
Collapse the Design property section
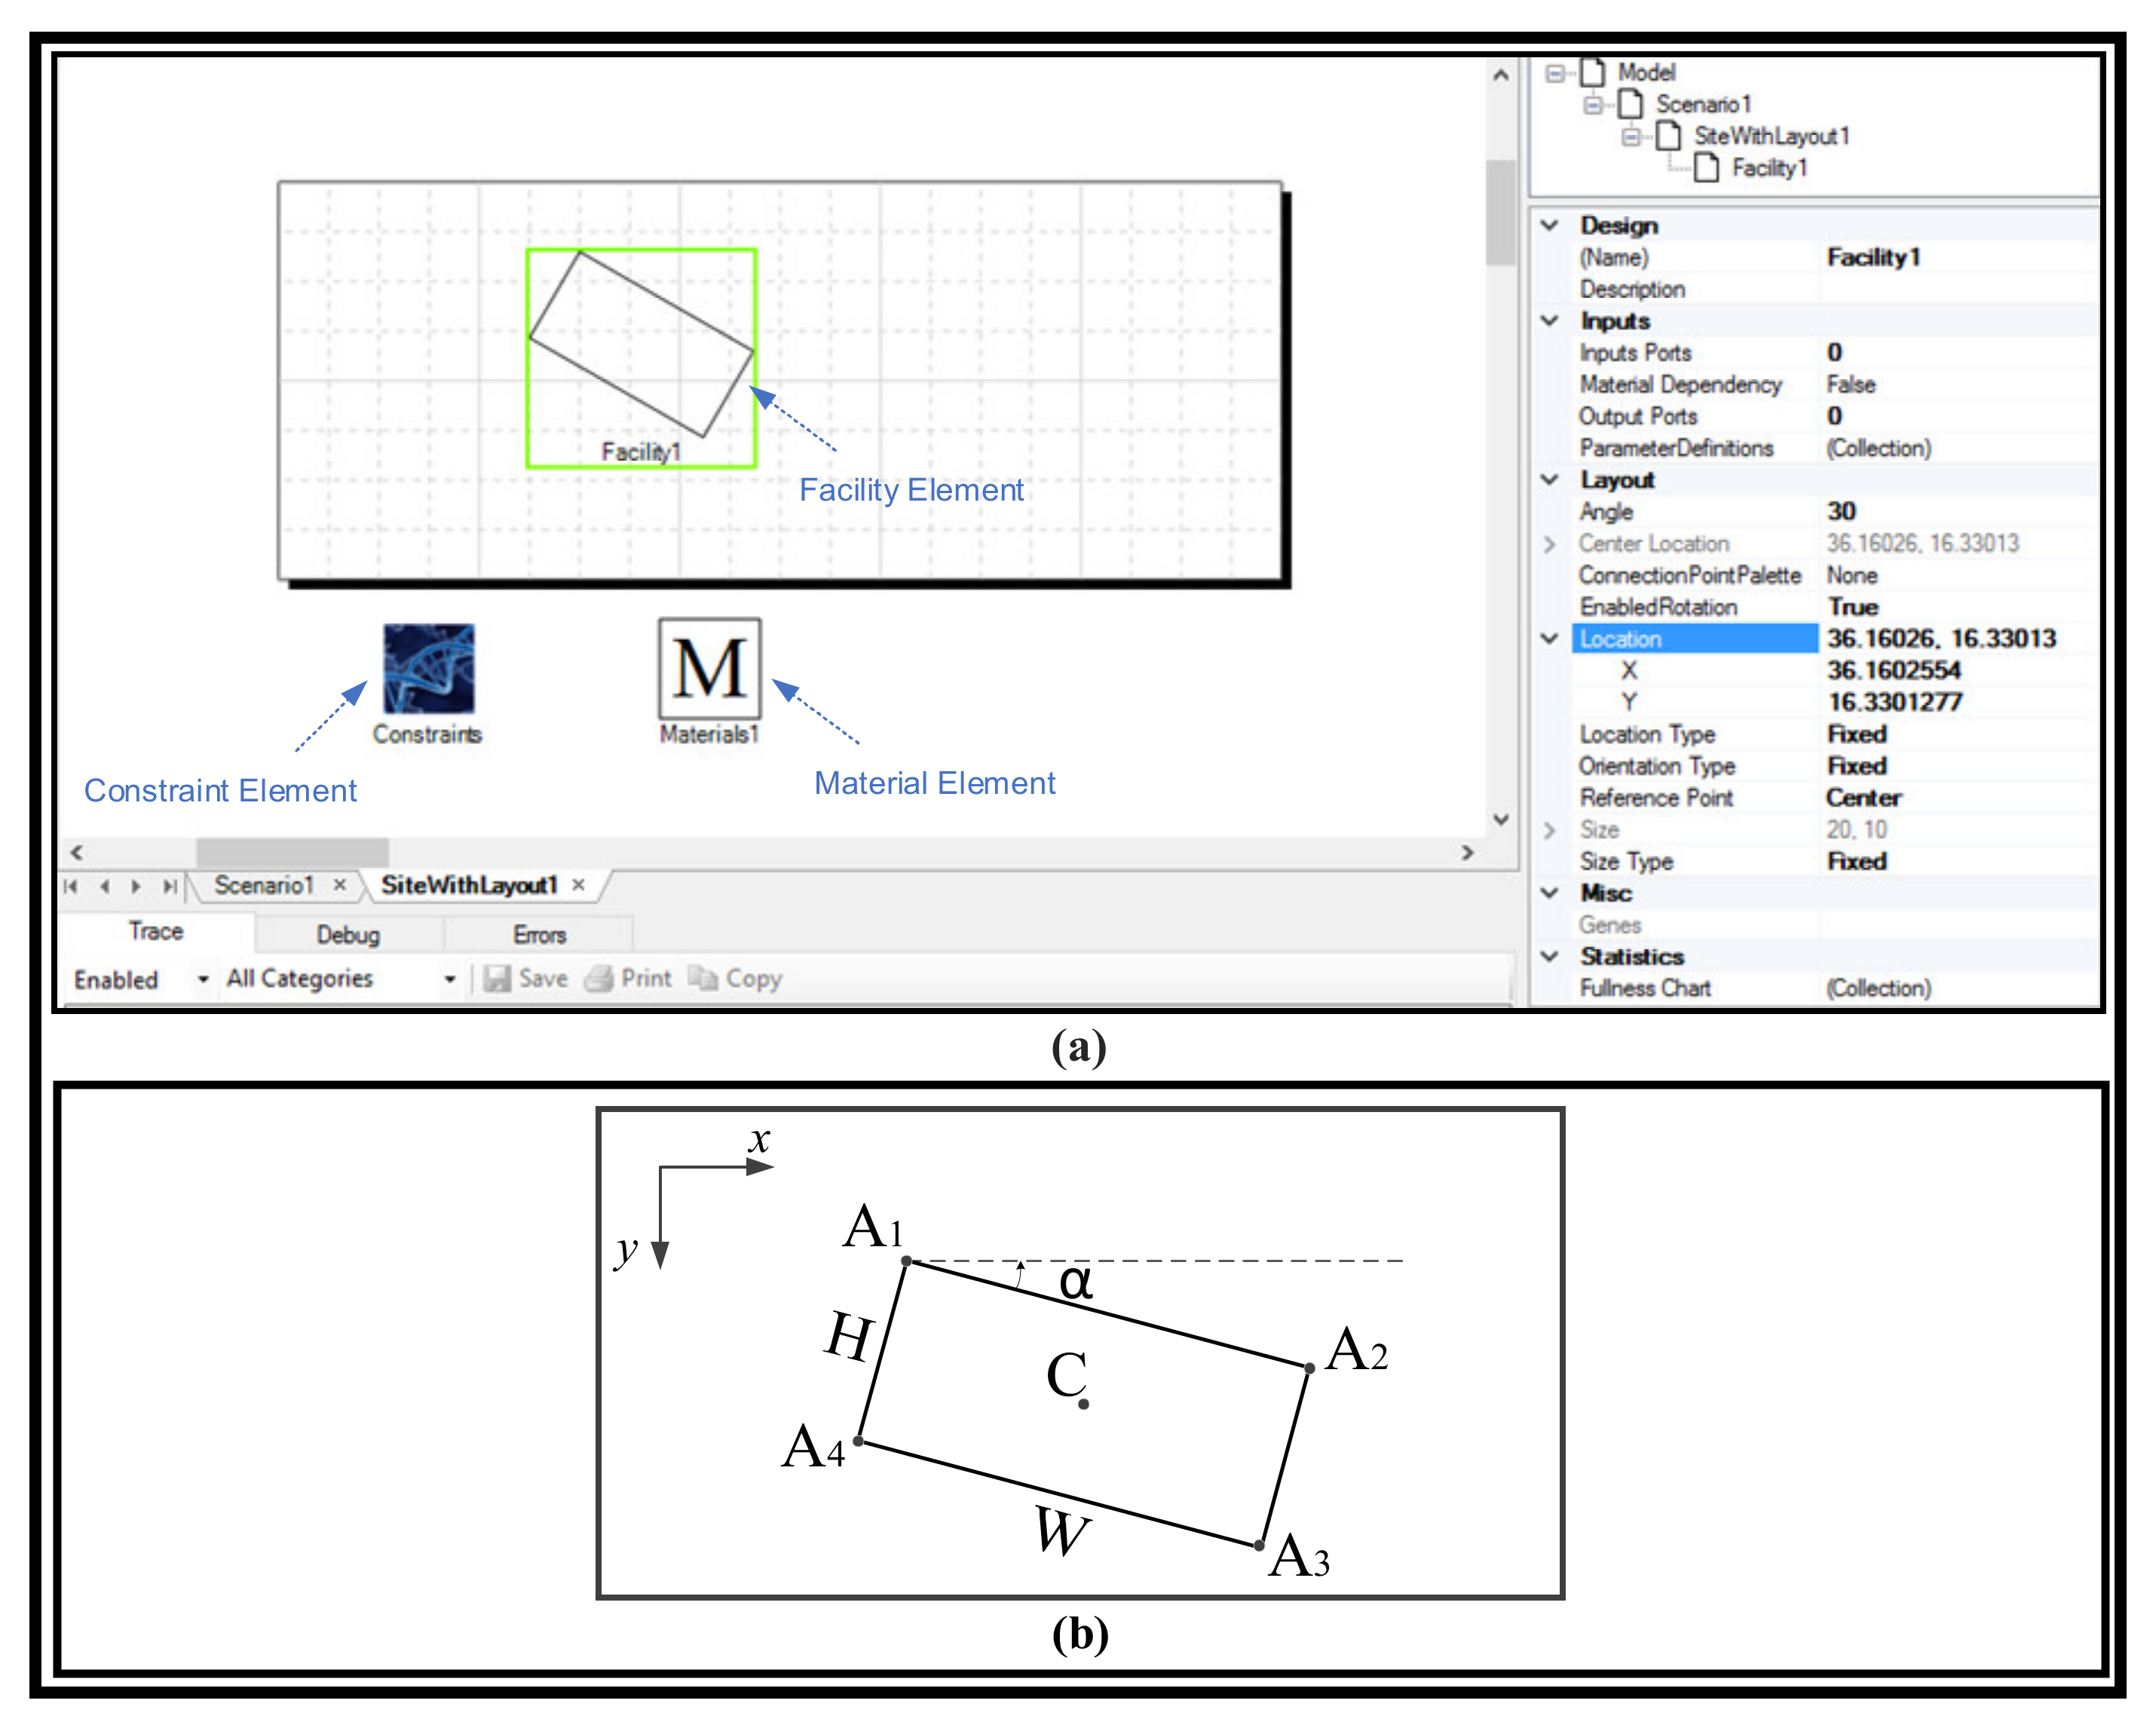point(1550,225)
